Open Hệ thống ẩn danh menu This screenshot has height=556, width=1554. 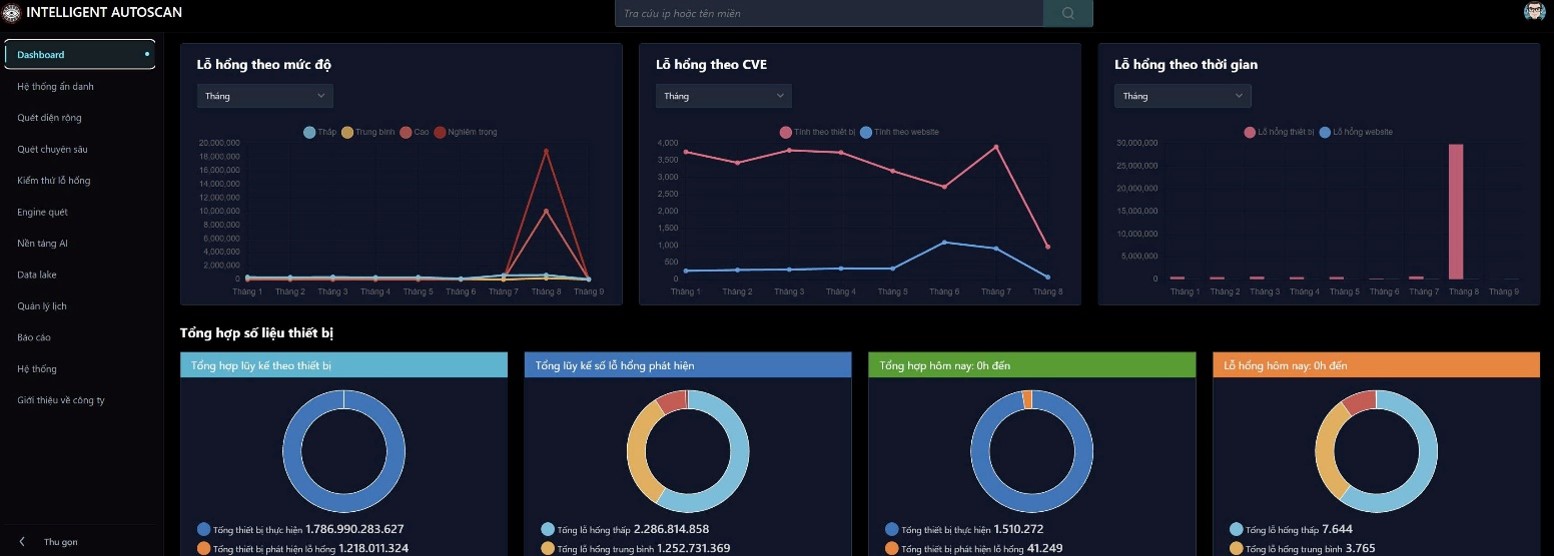tap(55, 86)
